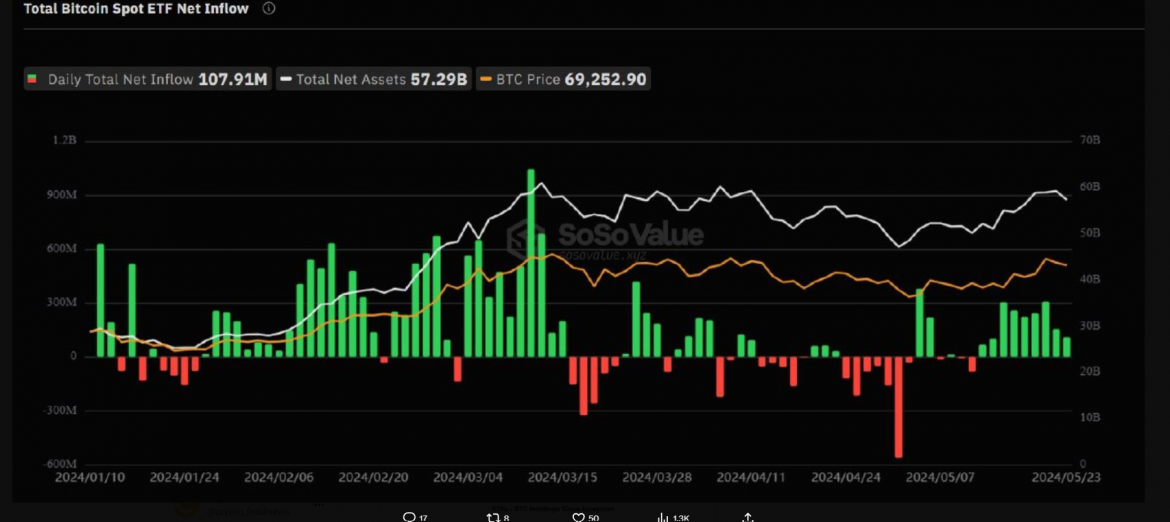The width and height of the screenshot is (1170, 522).
Task: Select the 2024/01/10 date axis label
Action: pos(90,478)
